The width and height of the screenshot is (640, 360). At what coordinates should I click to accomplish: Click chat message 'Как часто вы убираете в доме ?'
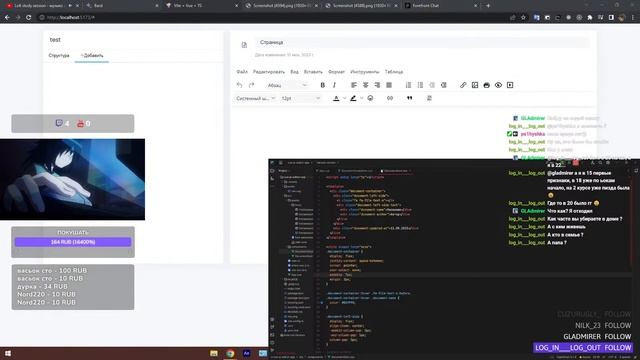pyautogui.click(x=584, y=219)
